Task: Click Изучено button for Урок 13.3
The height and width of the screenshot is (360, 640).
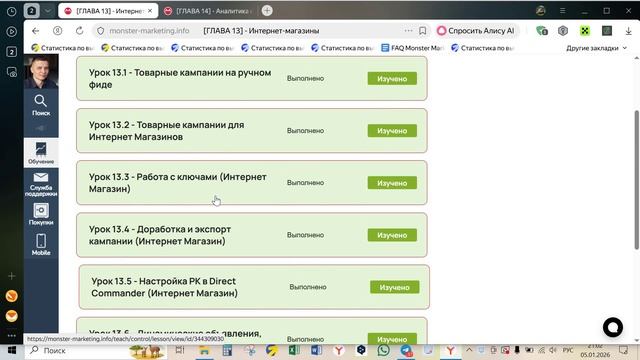Action: coord(392,183)
